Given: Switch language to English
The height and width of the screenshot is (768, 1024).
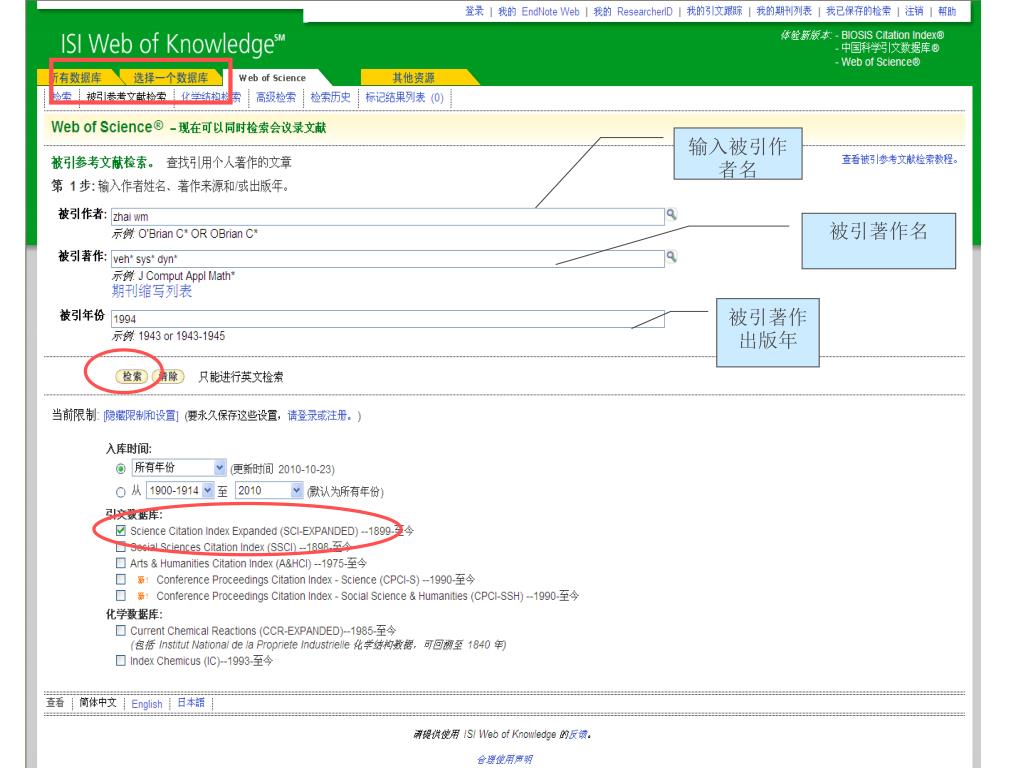Looking at the screenshot, I should (x=147, y=704).
